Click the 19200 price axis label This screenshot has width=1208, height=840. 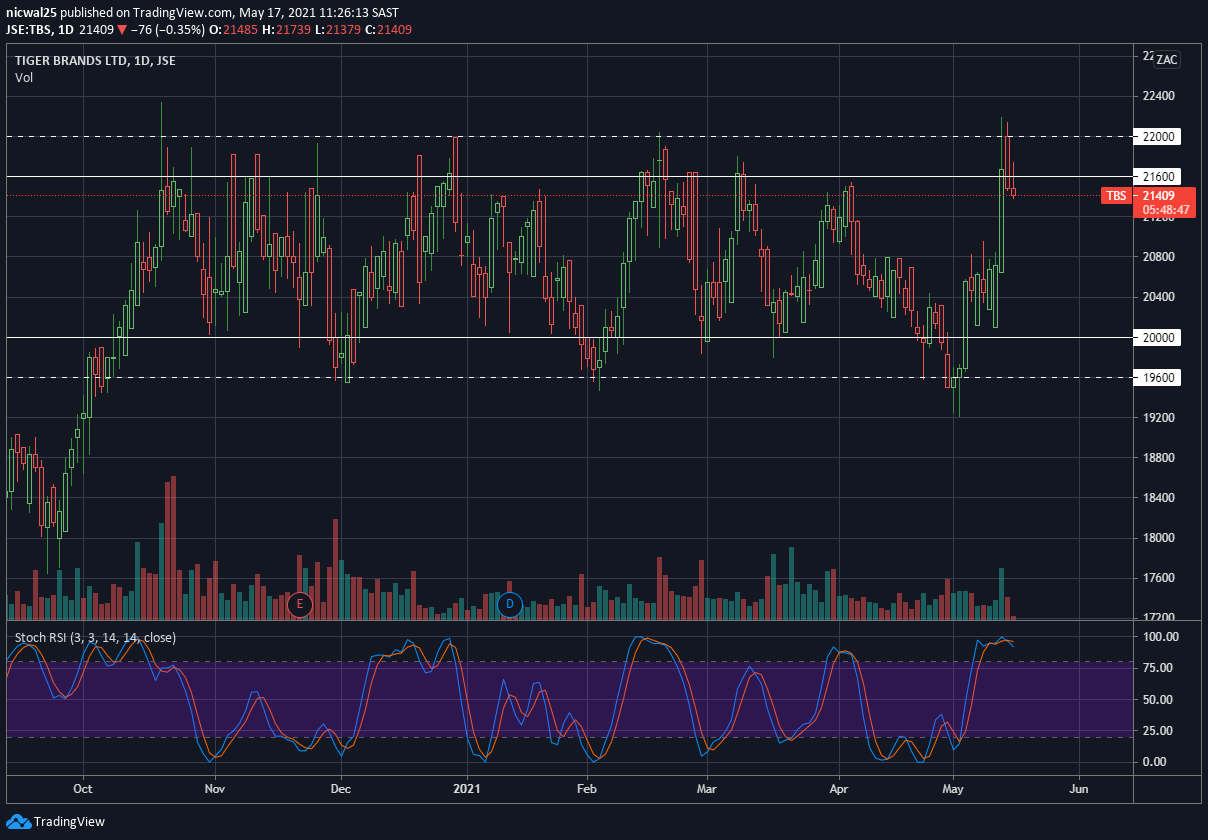[x=1157, y=418]
